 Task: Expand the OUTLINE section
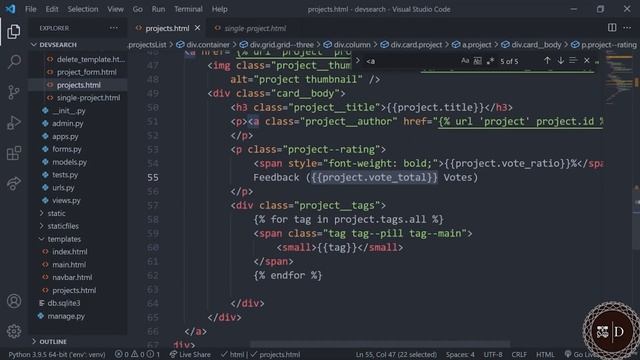click(x=53, y=342)
